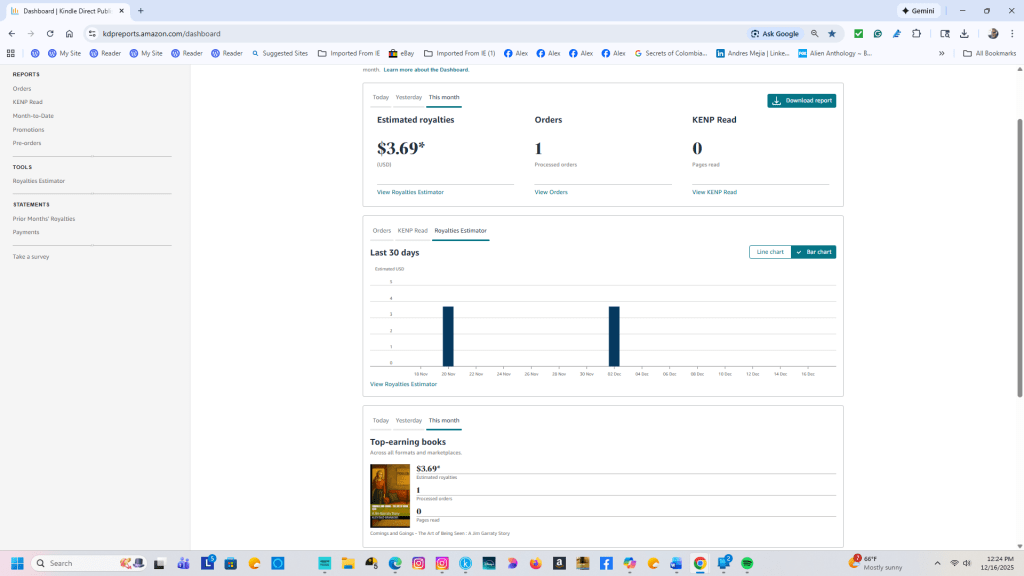Click the book cover thumbnail
The width and height of the screenshot is (1024, 576).
(390, 496)
